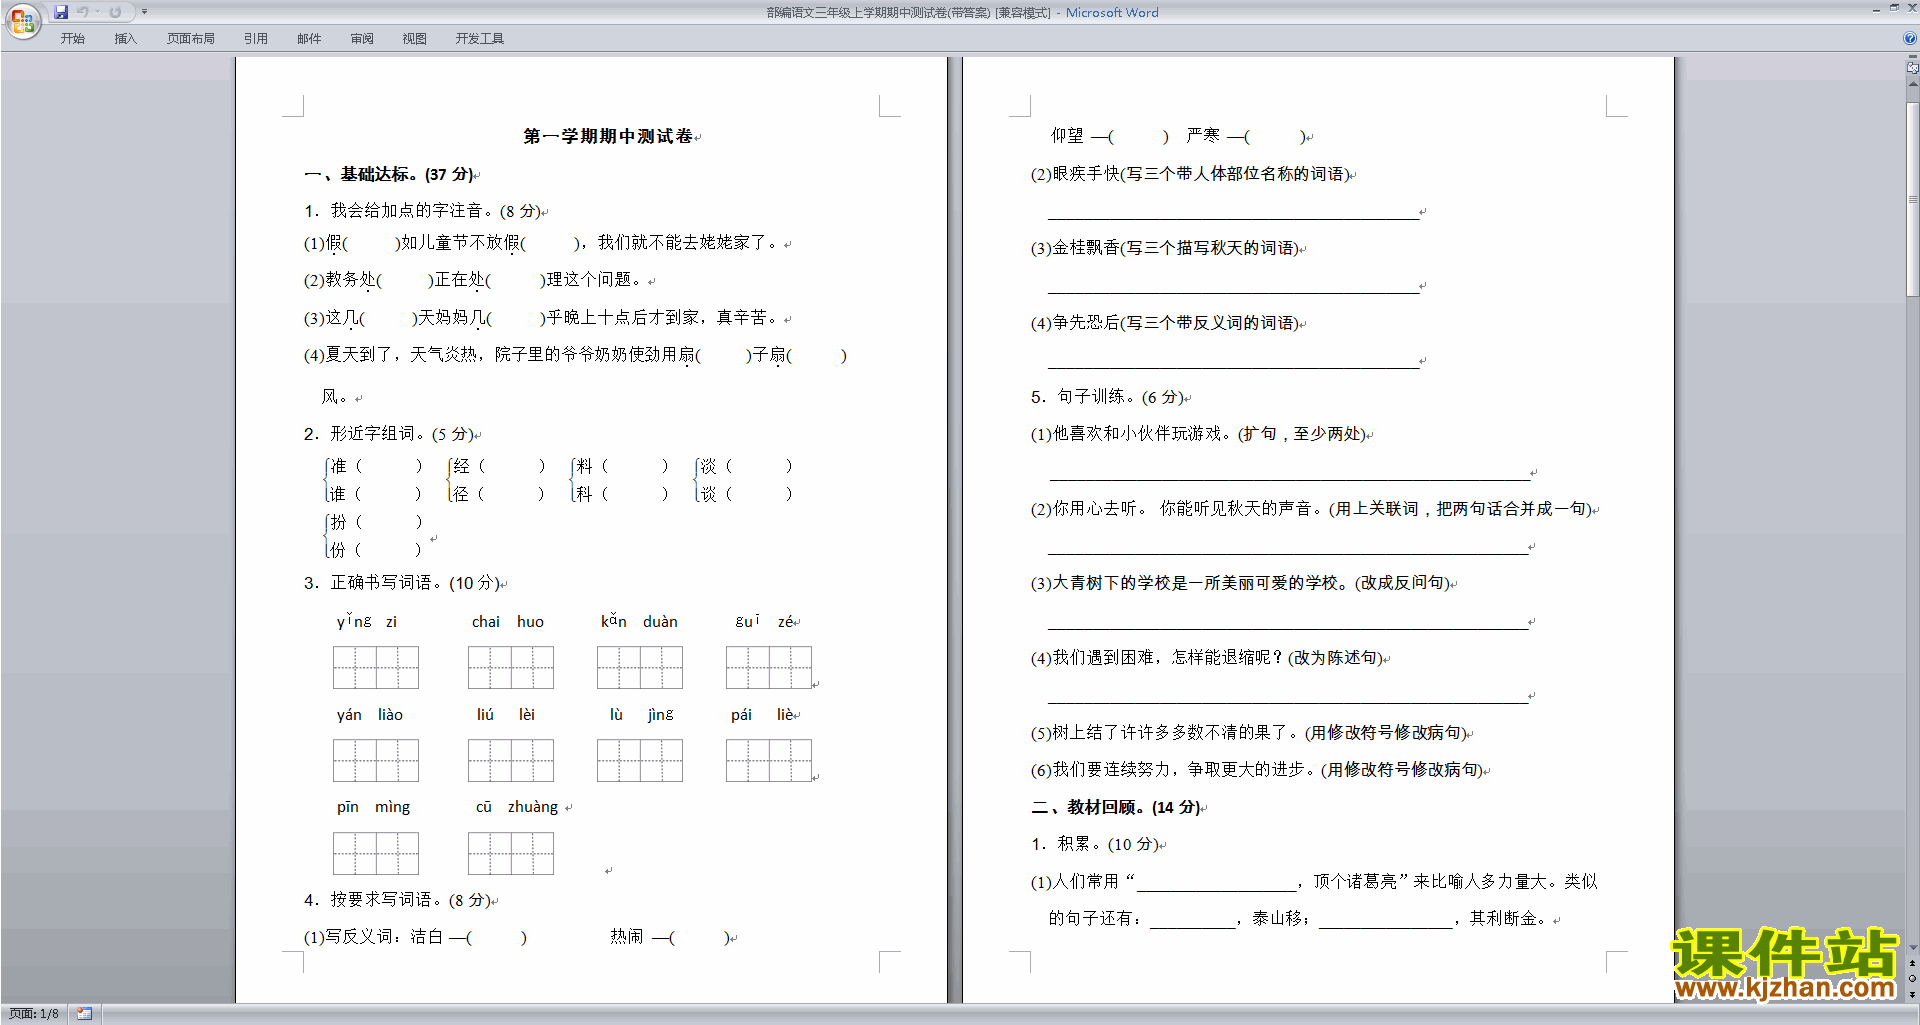Click the writing grid under cū zhuàng

coord(511,853)
